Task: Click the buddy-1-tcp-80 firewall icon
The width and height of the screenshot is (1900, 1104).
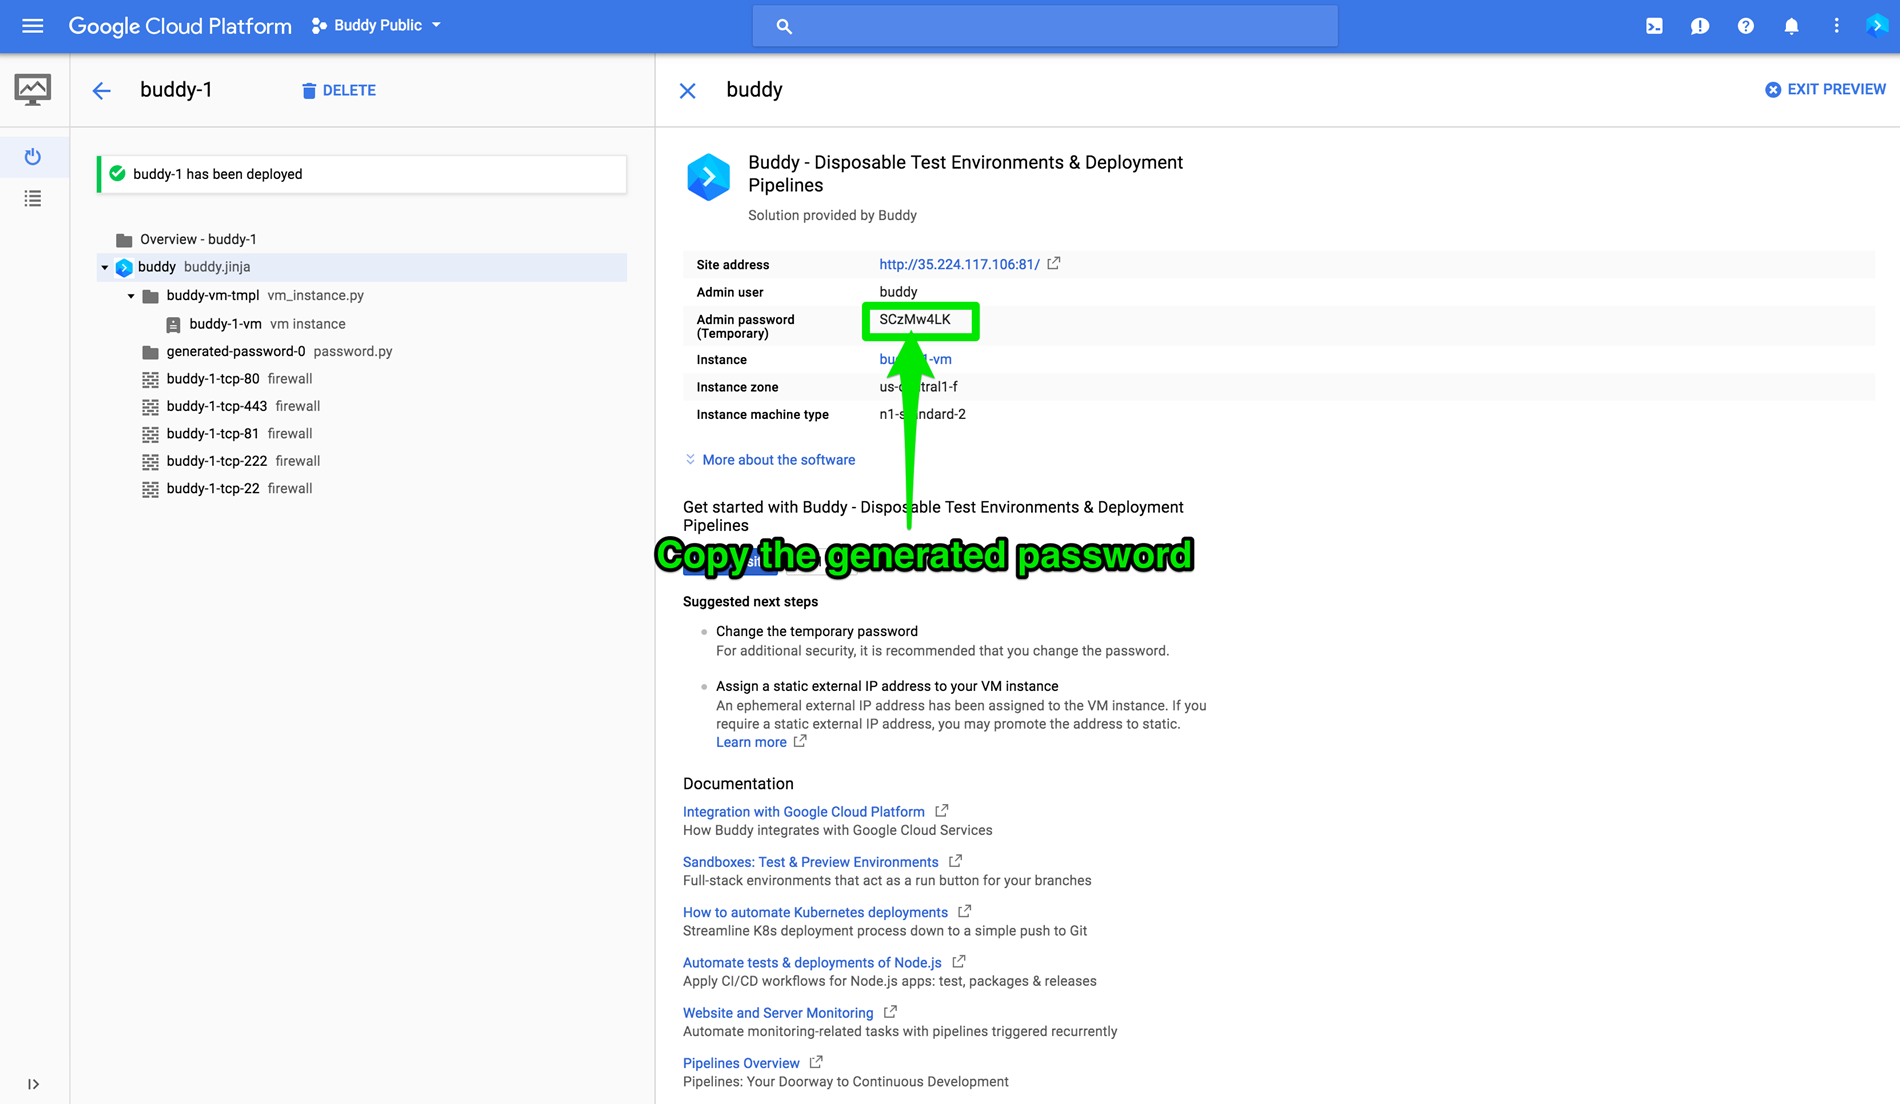Action: (x=150, y=379)
